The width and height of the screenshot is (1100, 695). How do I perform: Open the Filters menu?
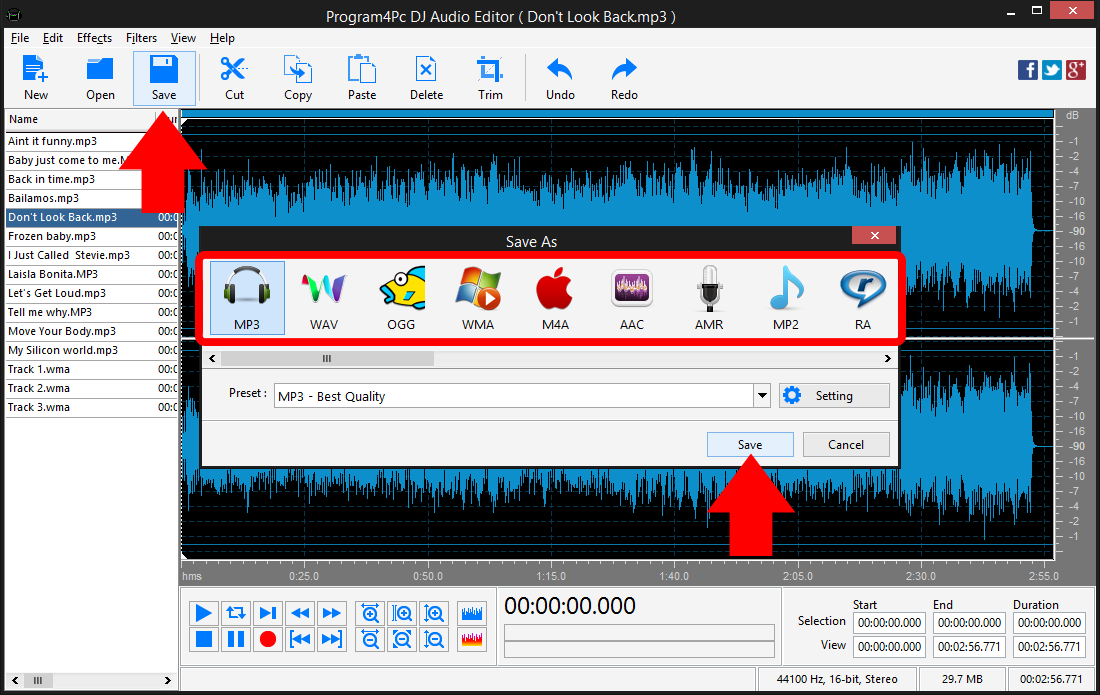(141, 38)
